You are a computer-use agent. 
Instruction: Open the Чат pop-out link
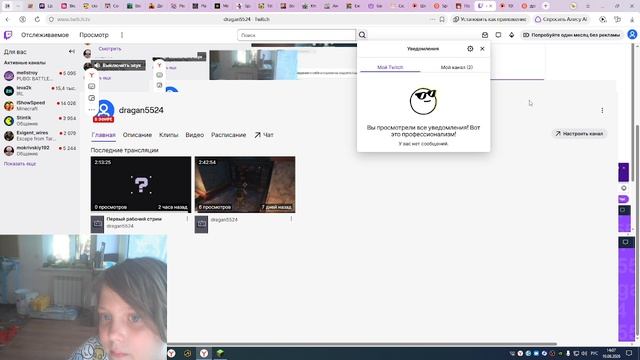pos(264,135)
